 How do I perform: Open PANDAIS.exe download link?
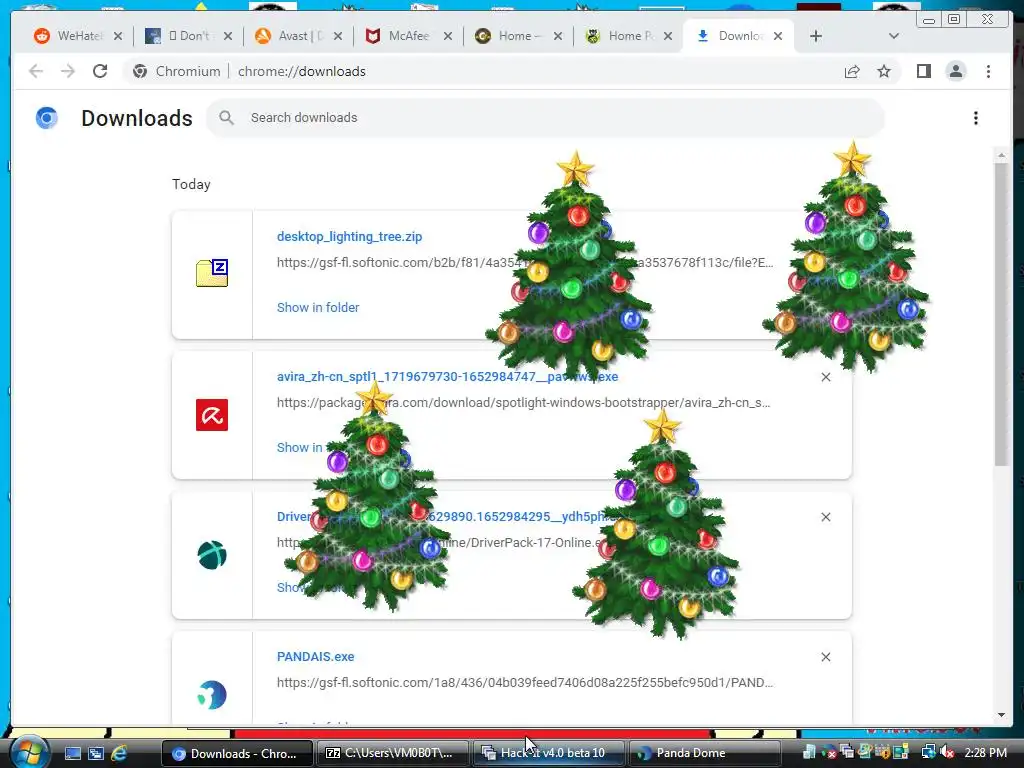point(315,656)
